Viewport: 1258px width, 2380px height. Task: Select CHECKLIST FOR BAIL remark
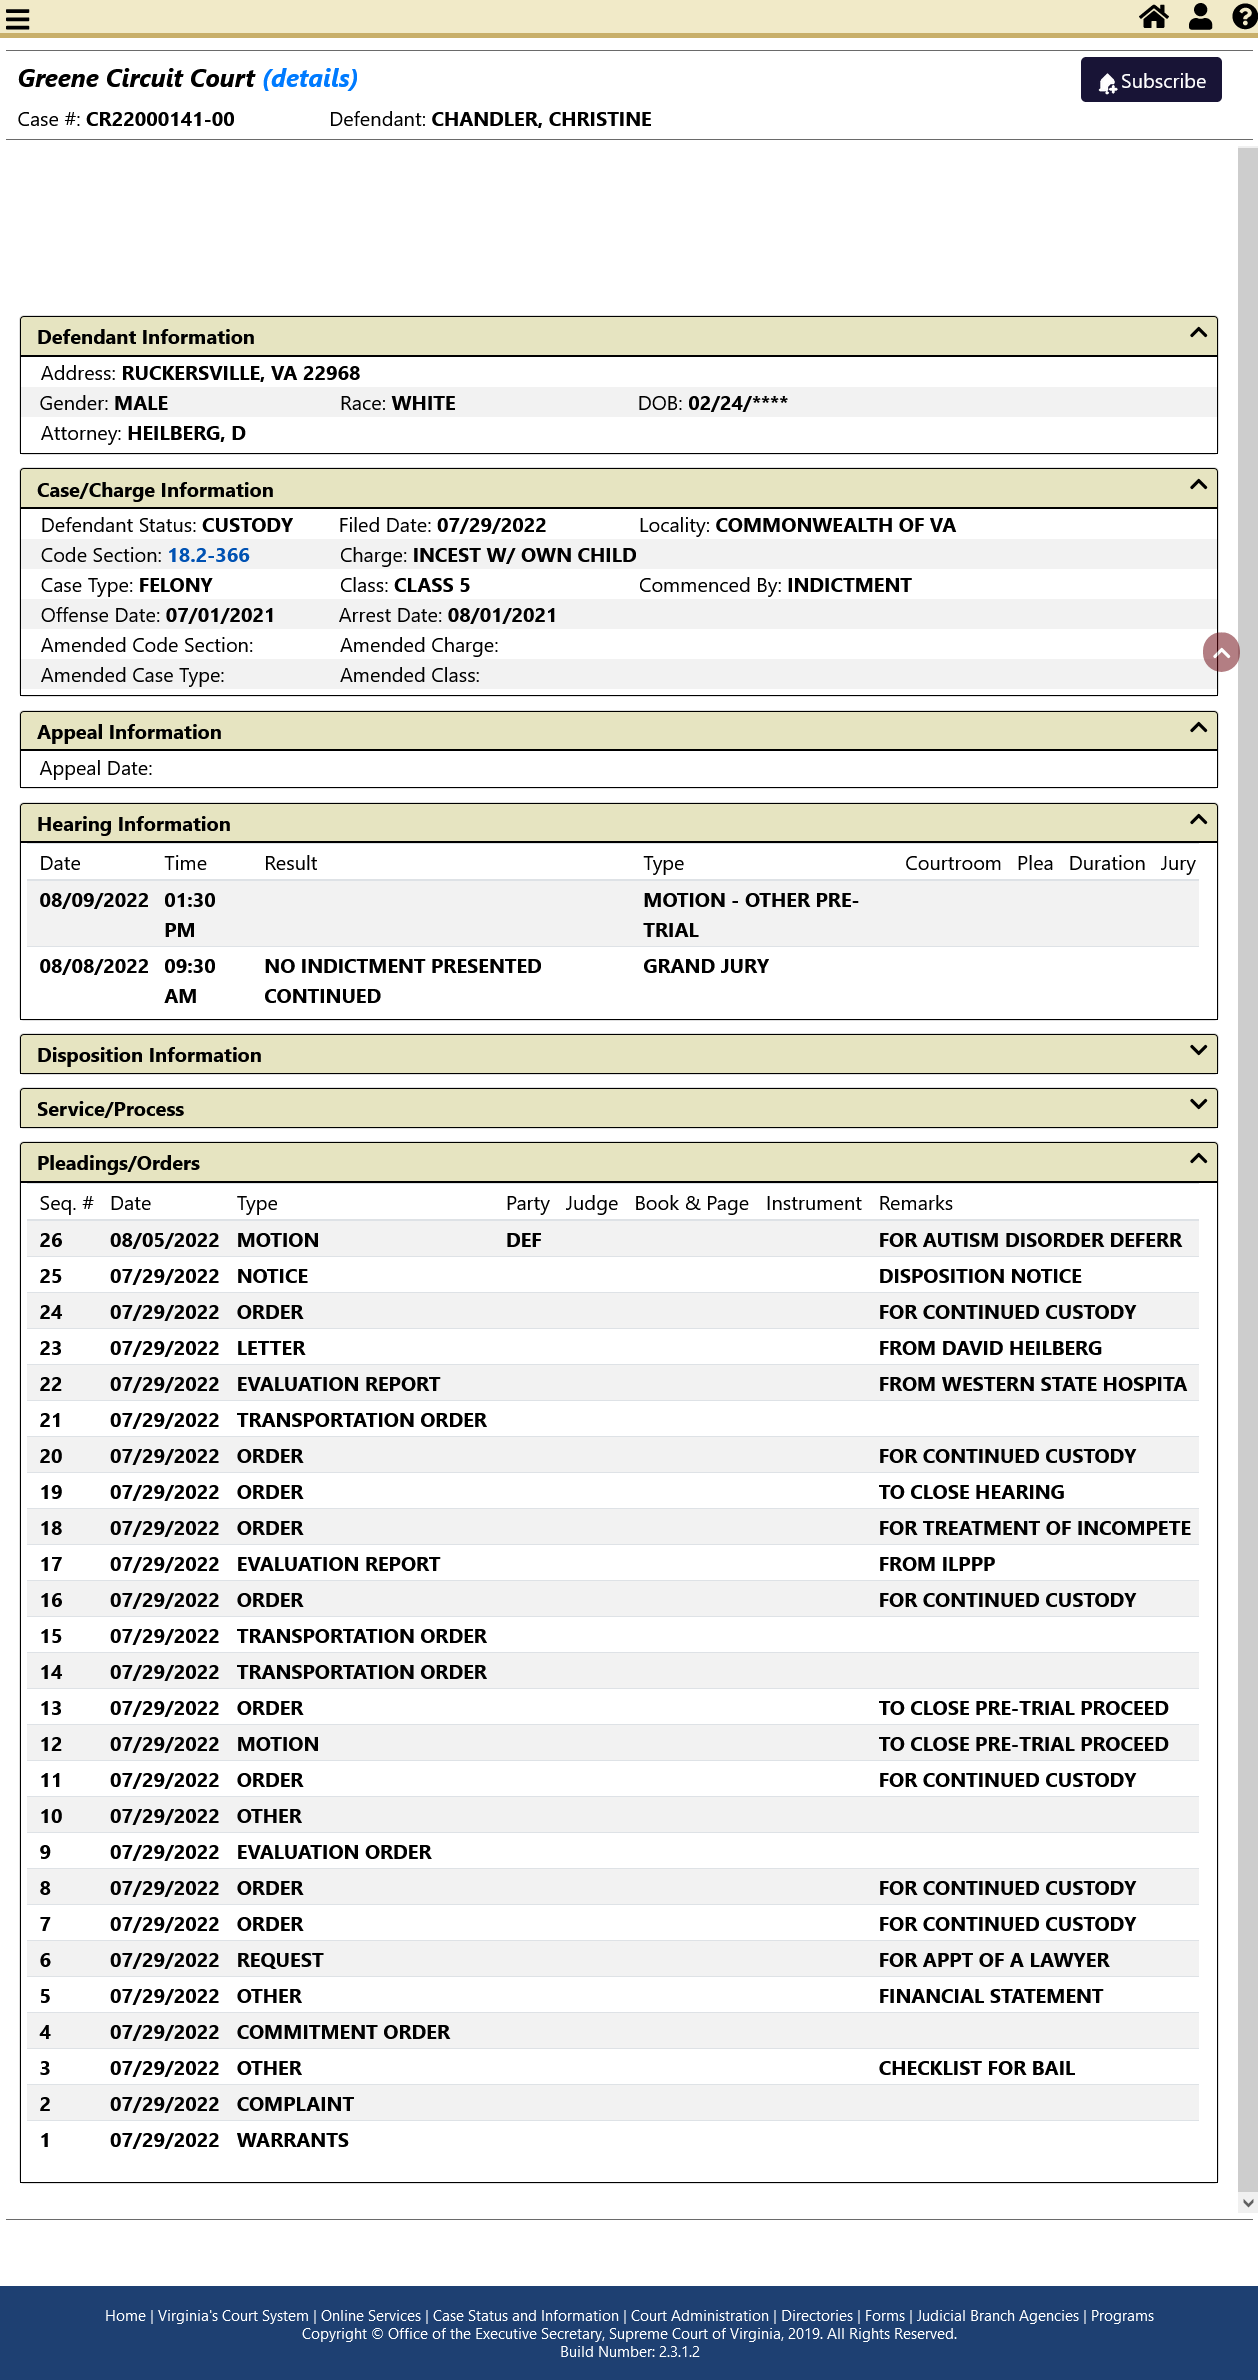(977, 2068)
